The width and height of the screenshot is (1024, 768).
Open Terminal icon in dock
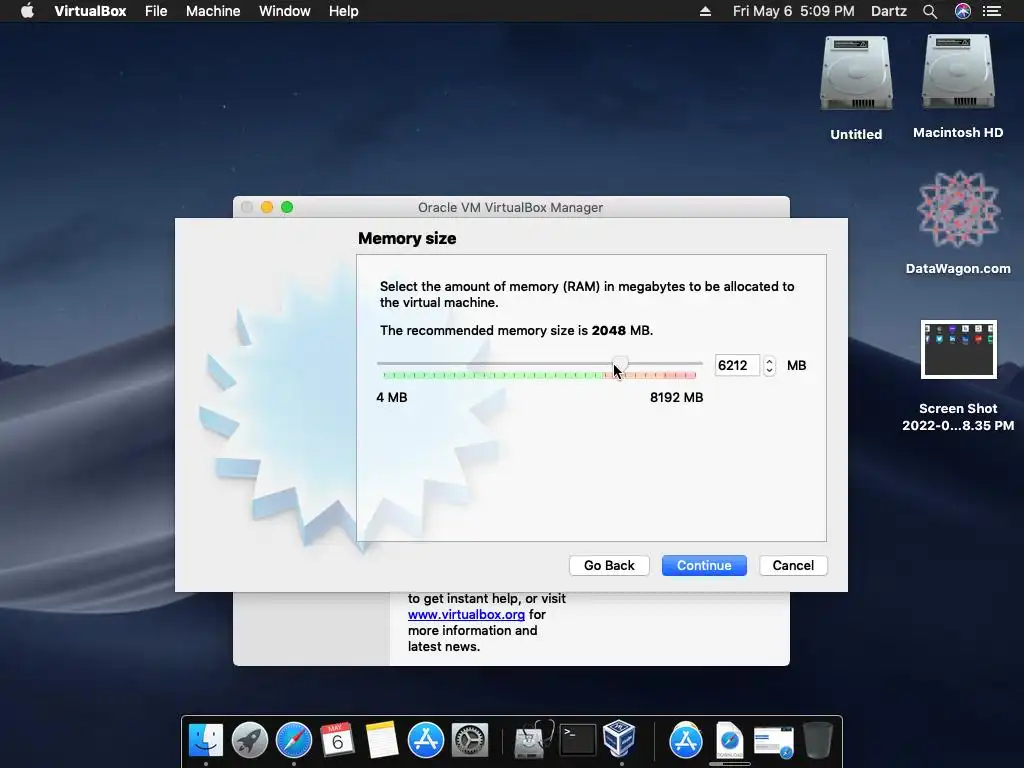578,740
